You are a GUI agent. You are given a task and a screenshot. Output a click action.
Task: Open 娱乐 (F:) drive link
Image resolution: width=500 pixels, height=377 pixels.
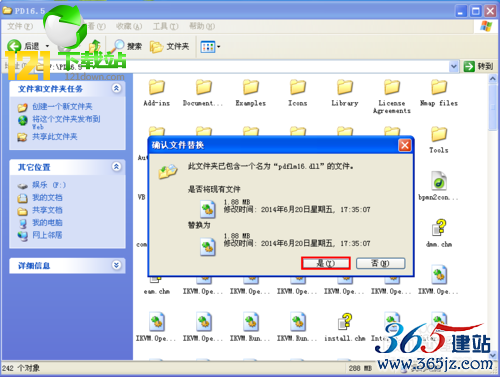pyautogui.click(x=49, y=185)
